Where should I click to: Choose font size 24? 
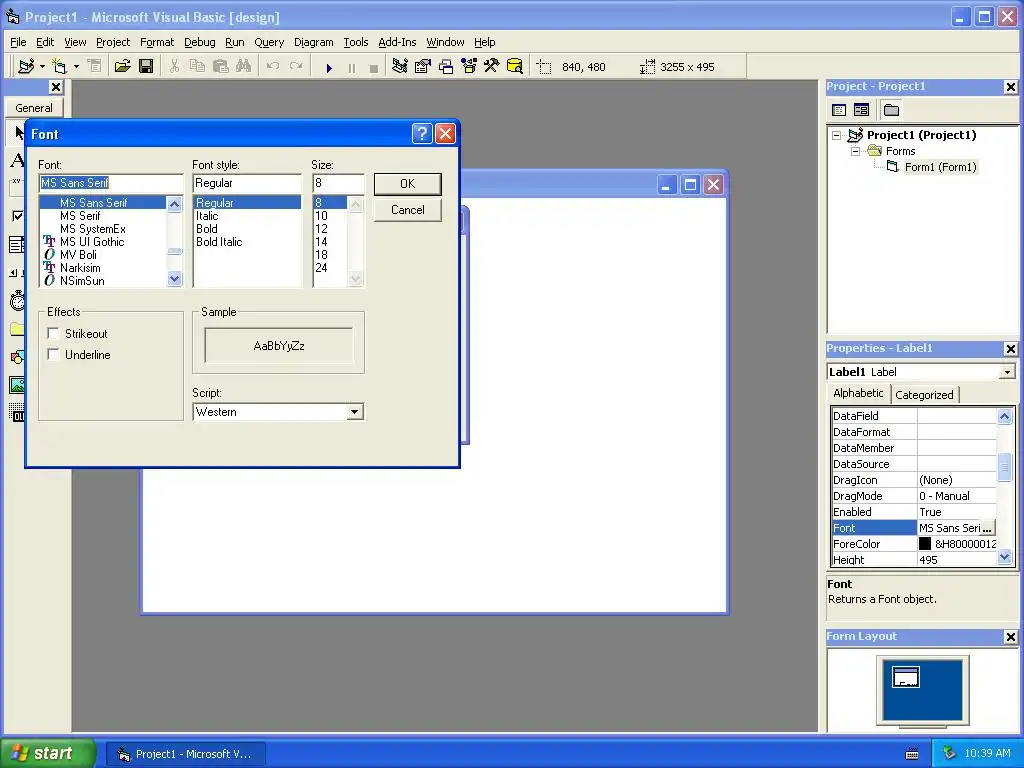pos(321,268)
